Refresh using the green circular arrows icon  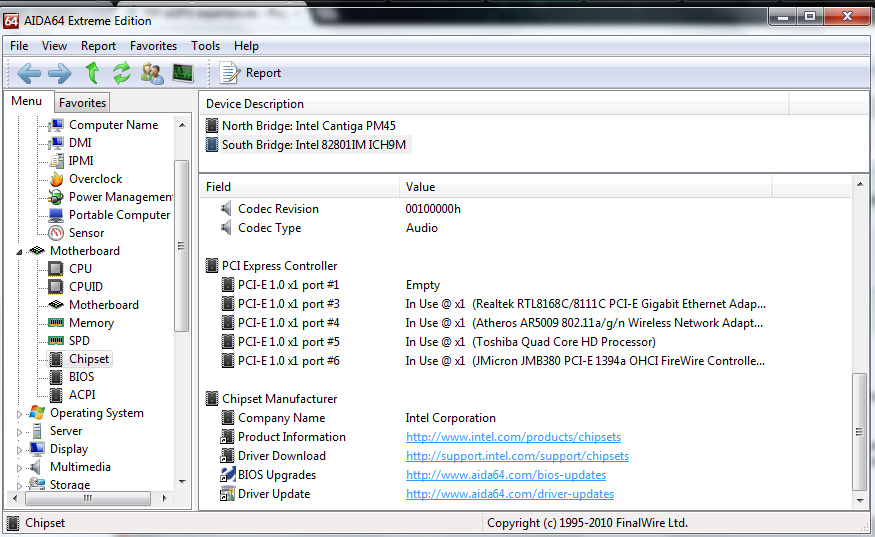(x=122, y=73)
